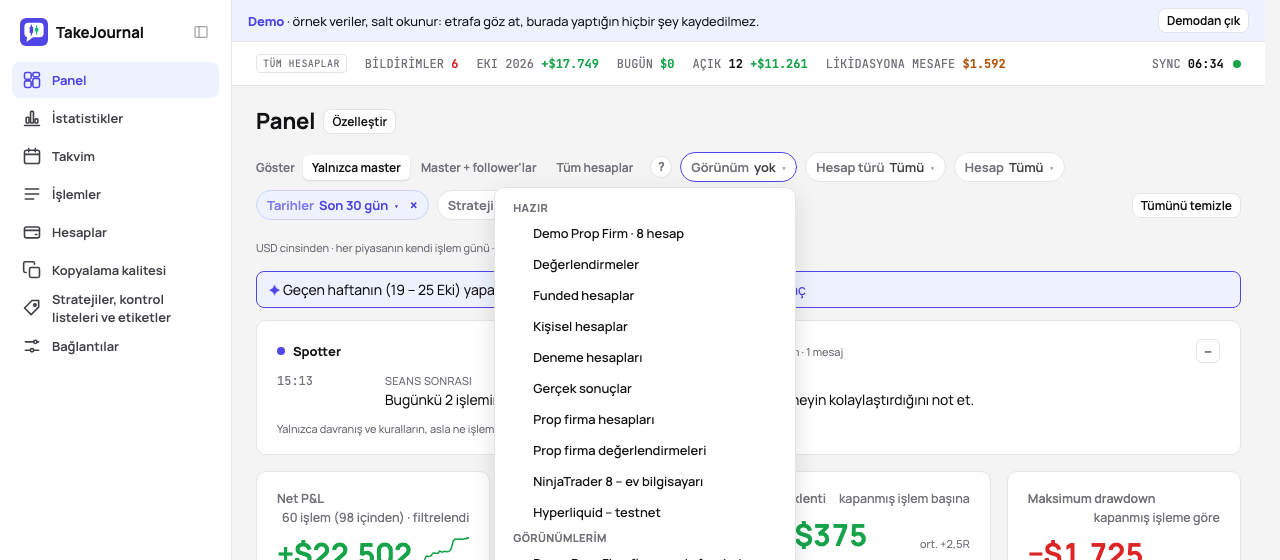Open the Hesap türü dropdown
This screenshot has width=1280, height=560.
(x=875, y=167)
